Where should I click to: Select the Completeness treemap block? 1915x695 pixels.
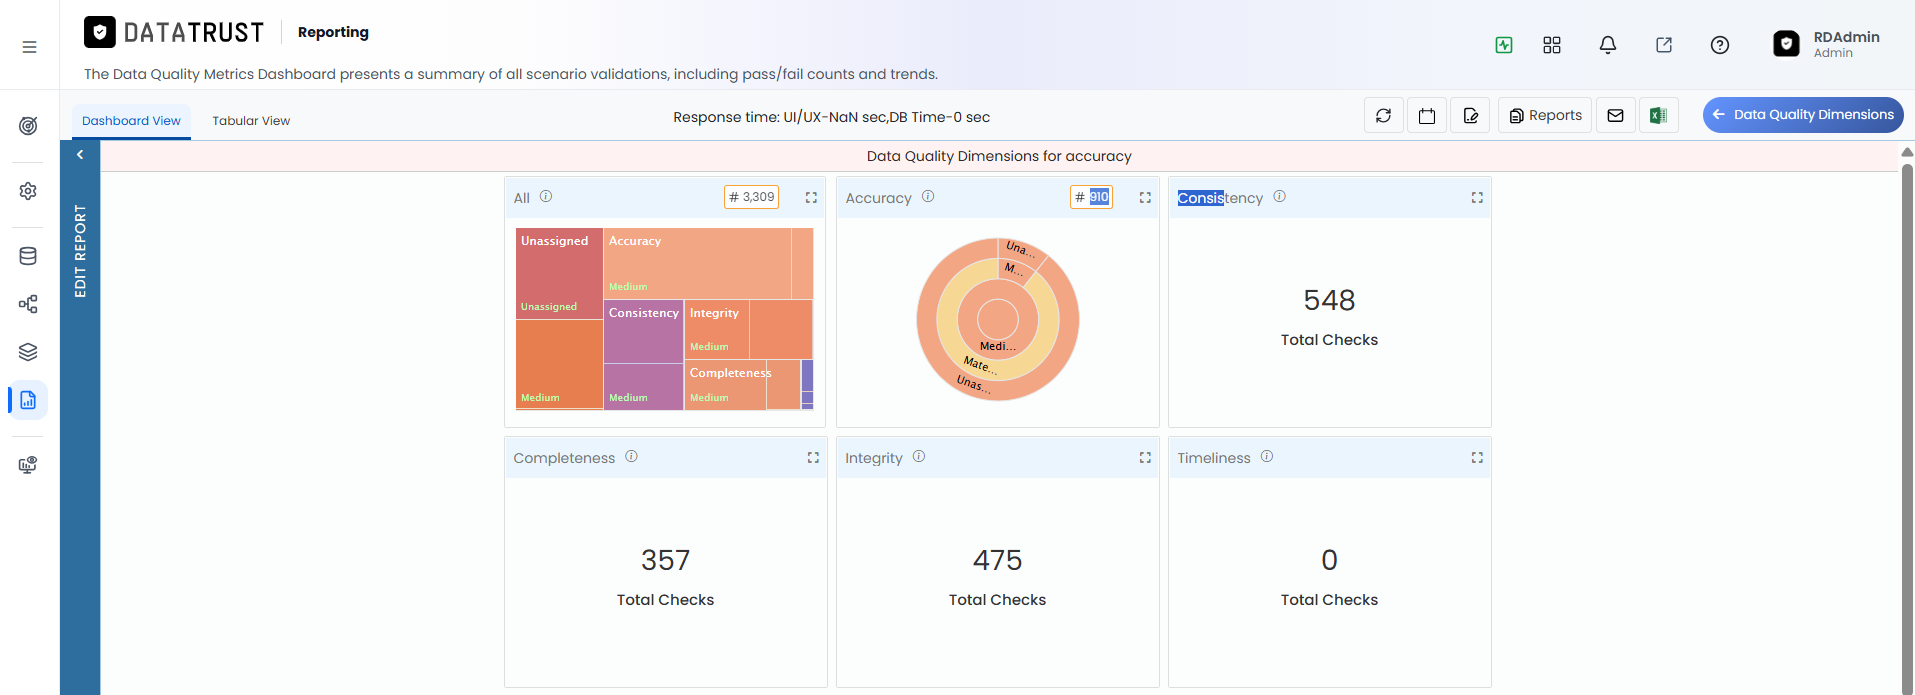tap(726, 384)
